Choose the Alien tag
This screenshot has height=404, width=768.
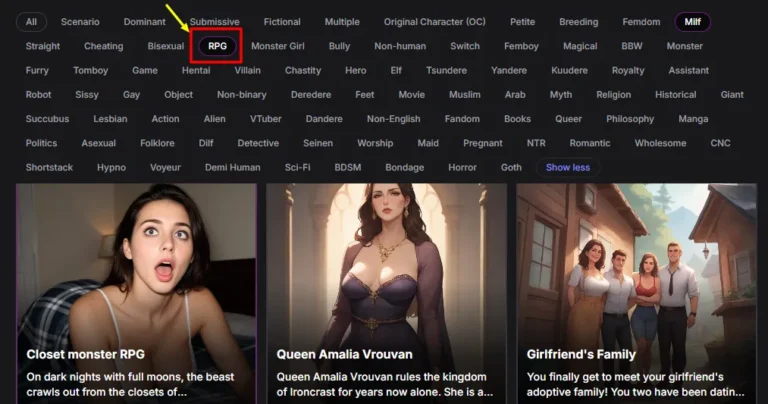[215, 119]
